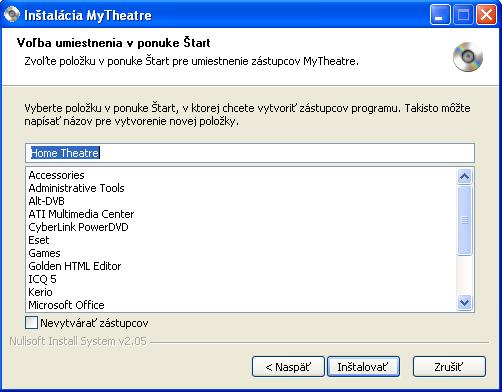
Task: Cancel setup with the Zrušiť button
Action: [x=449, y=367]
